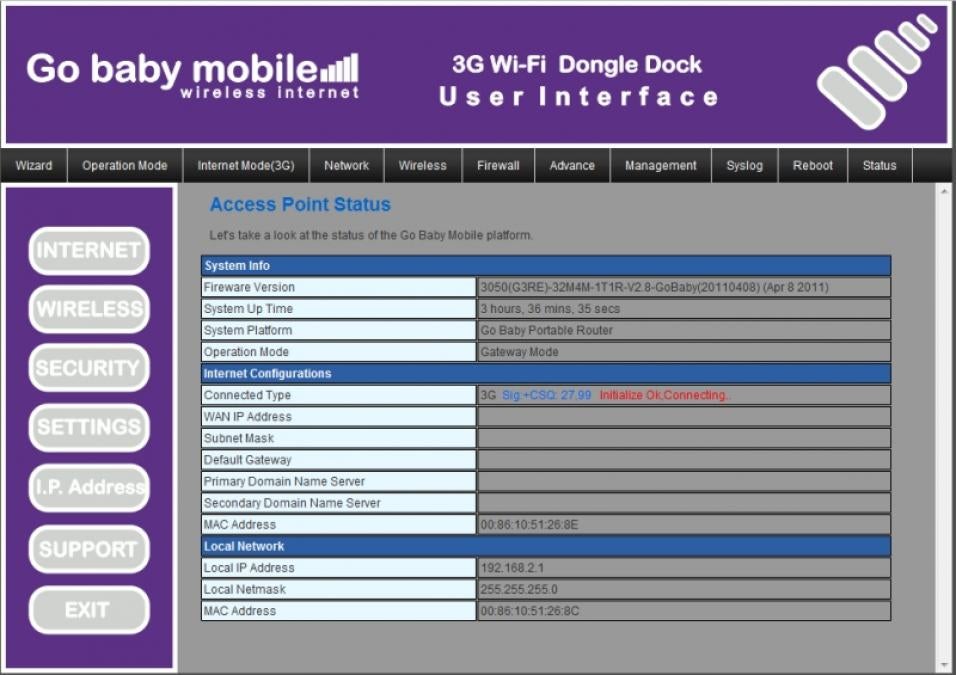
Task: Click the scrollbar down arrow
Action: (x=945, y=664)
